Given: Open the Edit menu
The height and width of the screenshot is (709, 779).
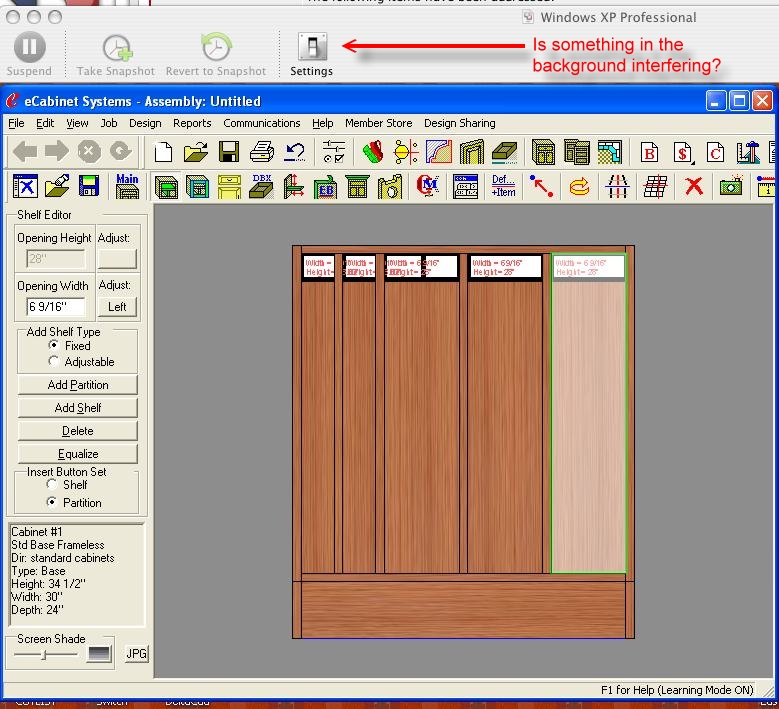Looking at the screenshot, I should point(45,123).
